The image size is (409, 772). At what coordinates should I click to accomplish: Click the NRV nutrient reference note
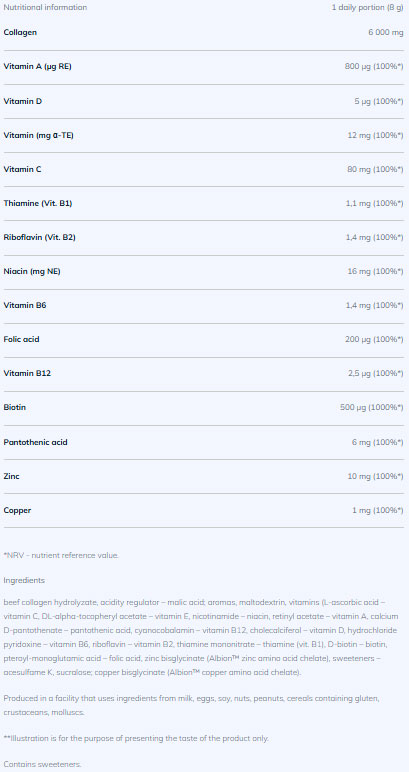(61, 555)
